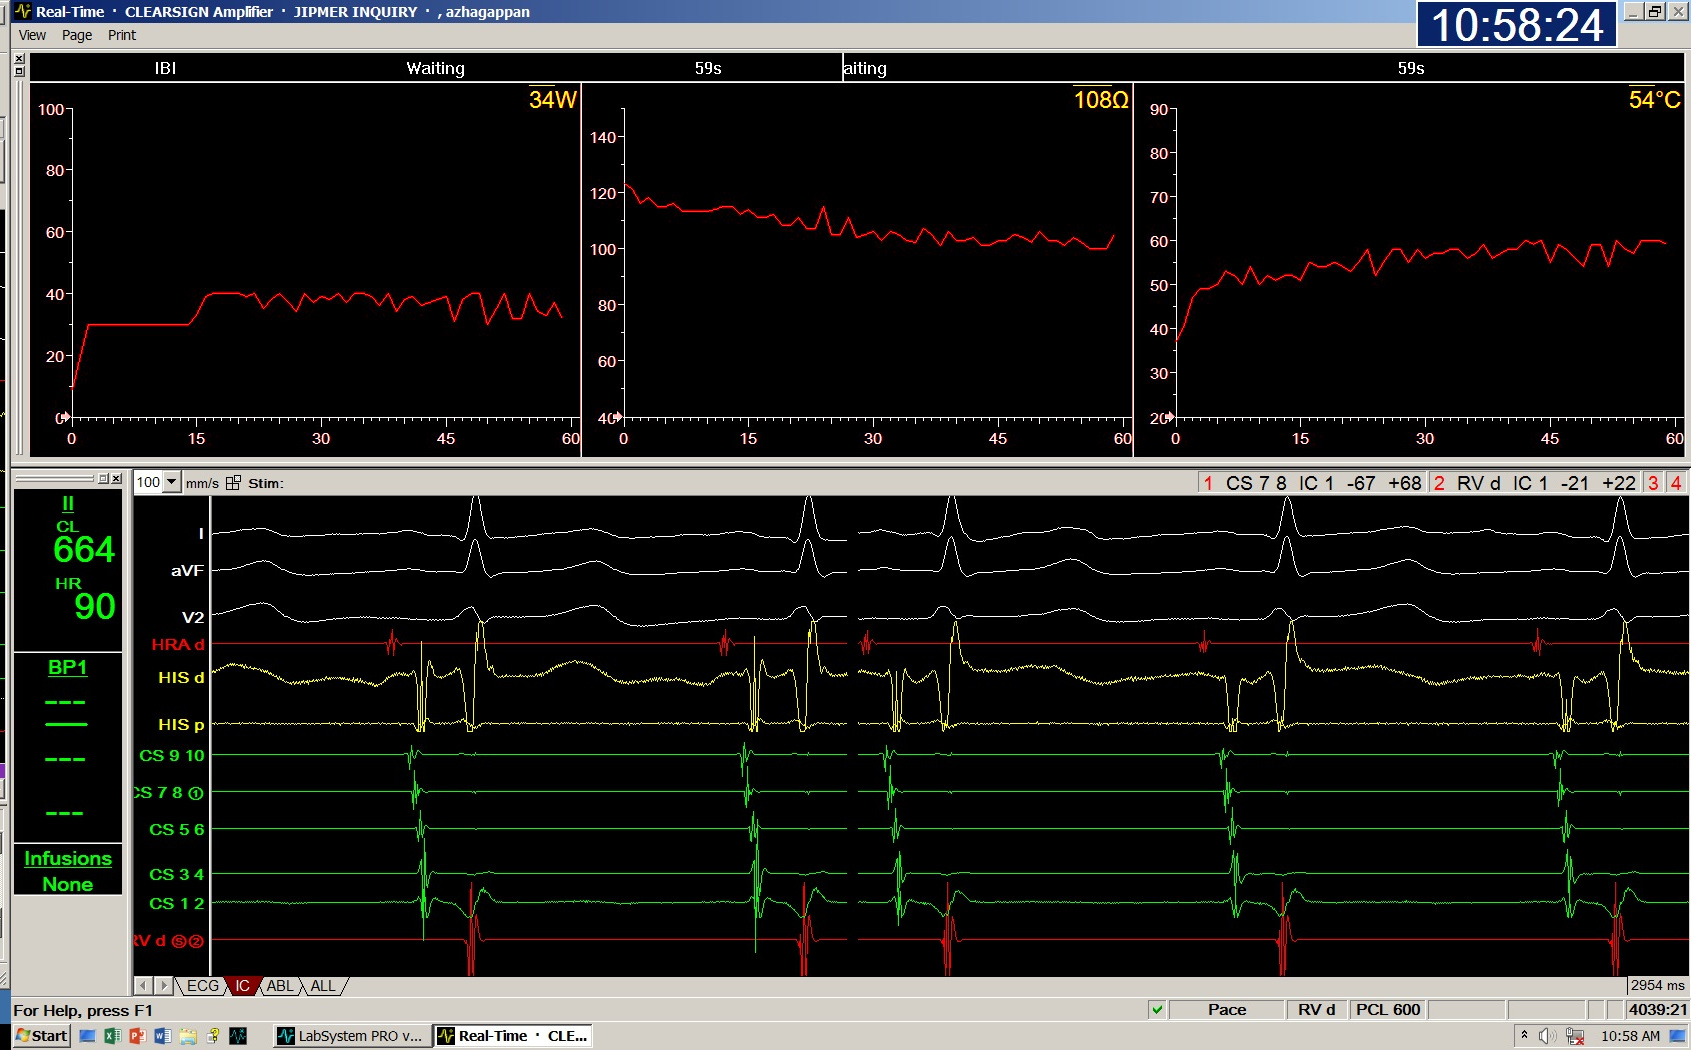
Task: Open the Print menu
Action: pos(122,34)
